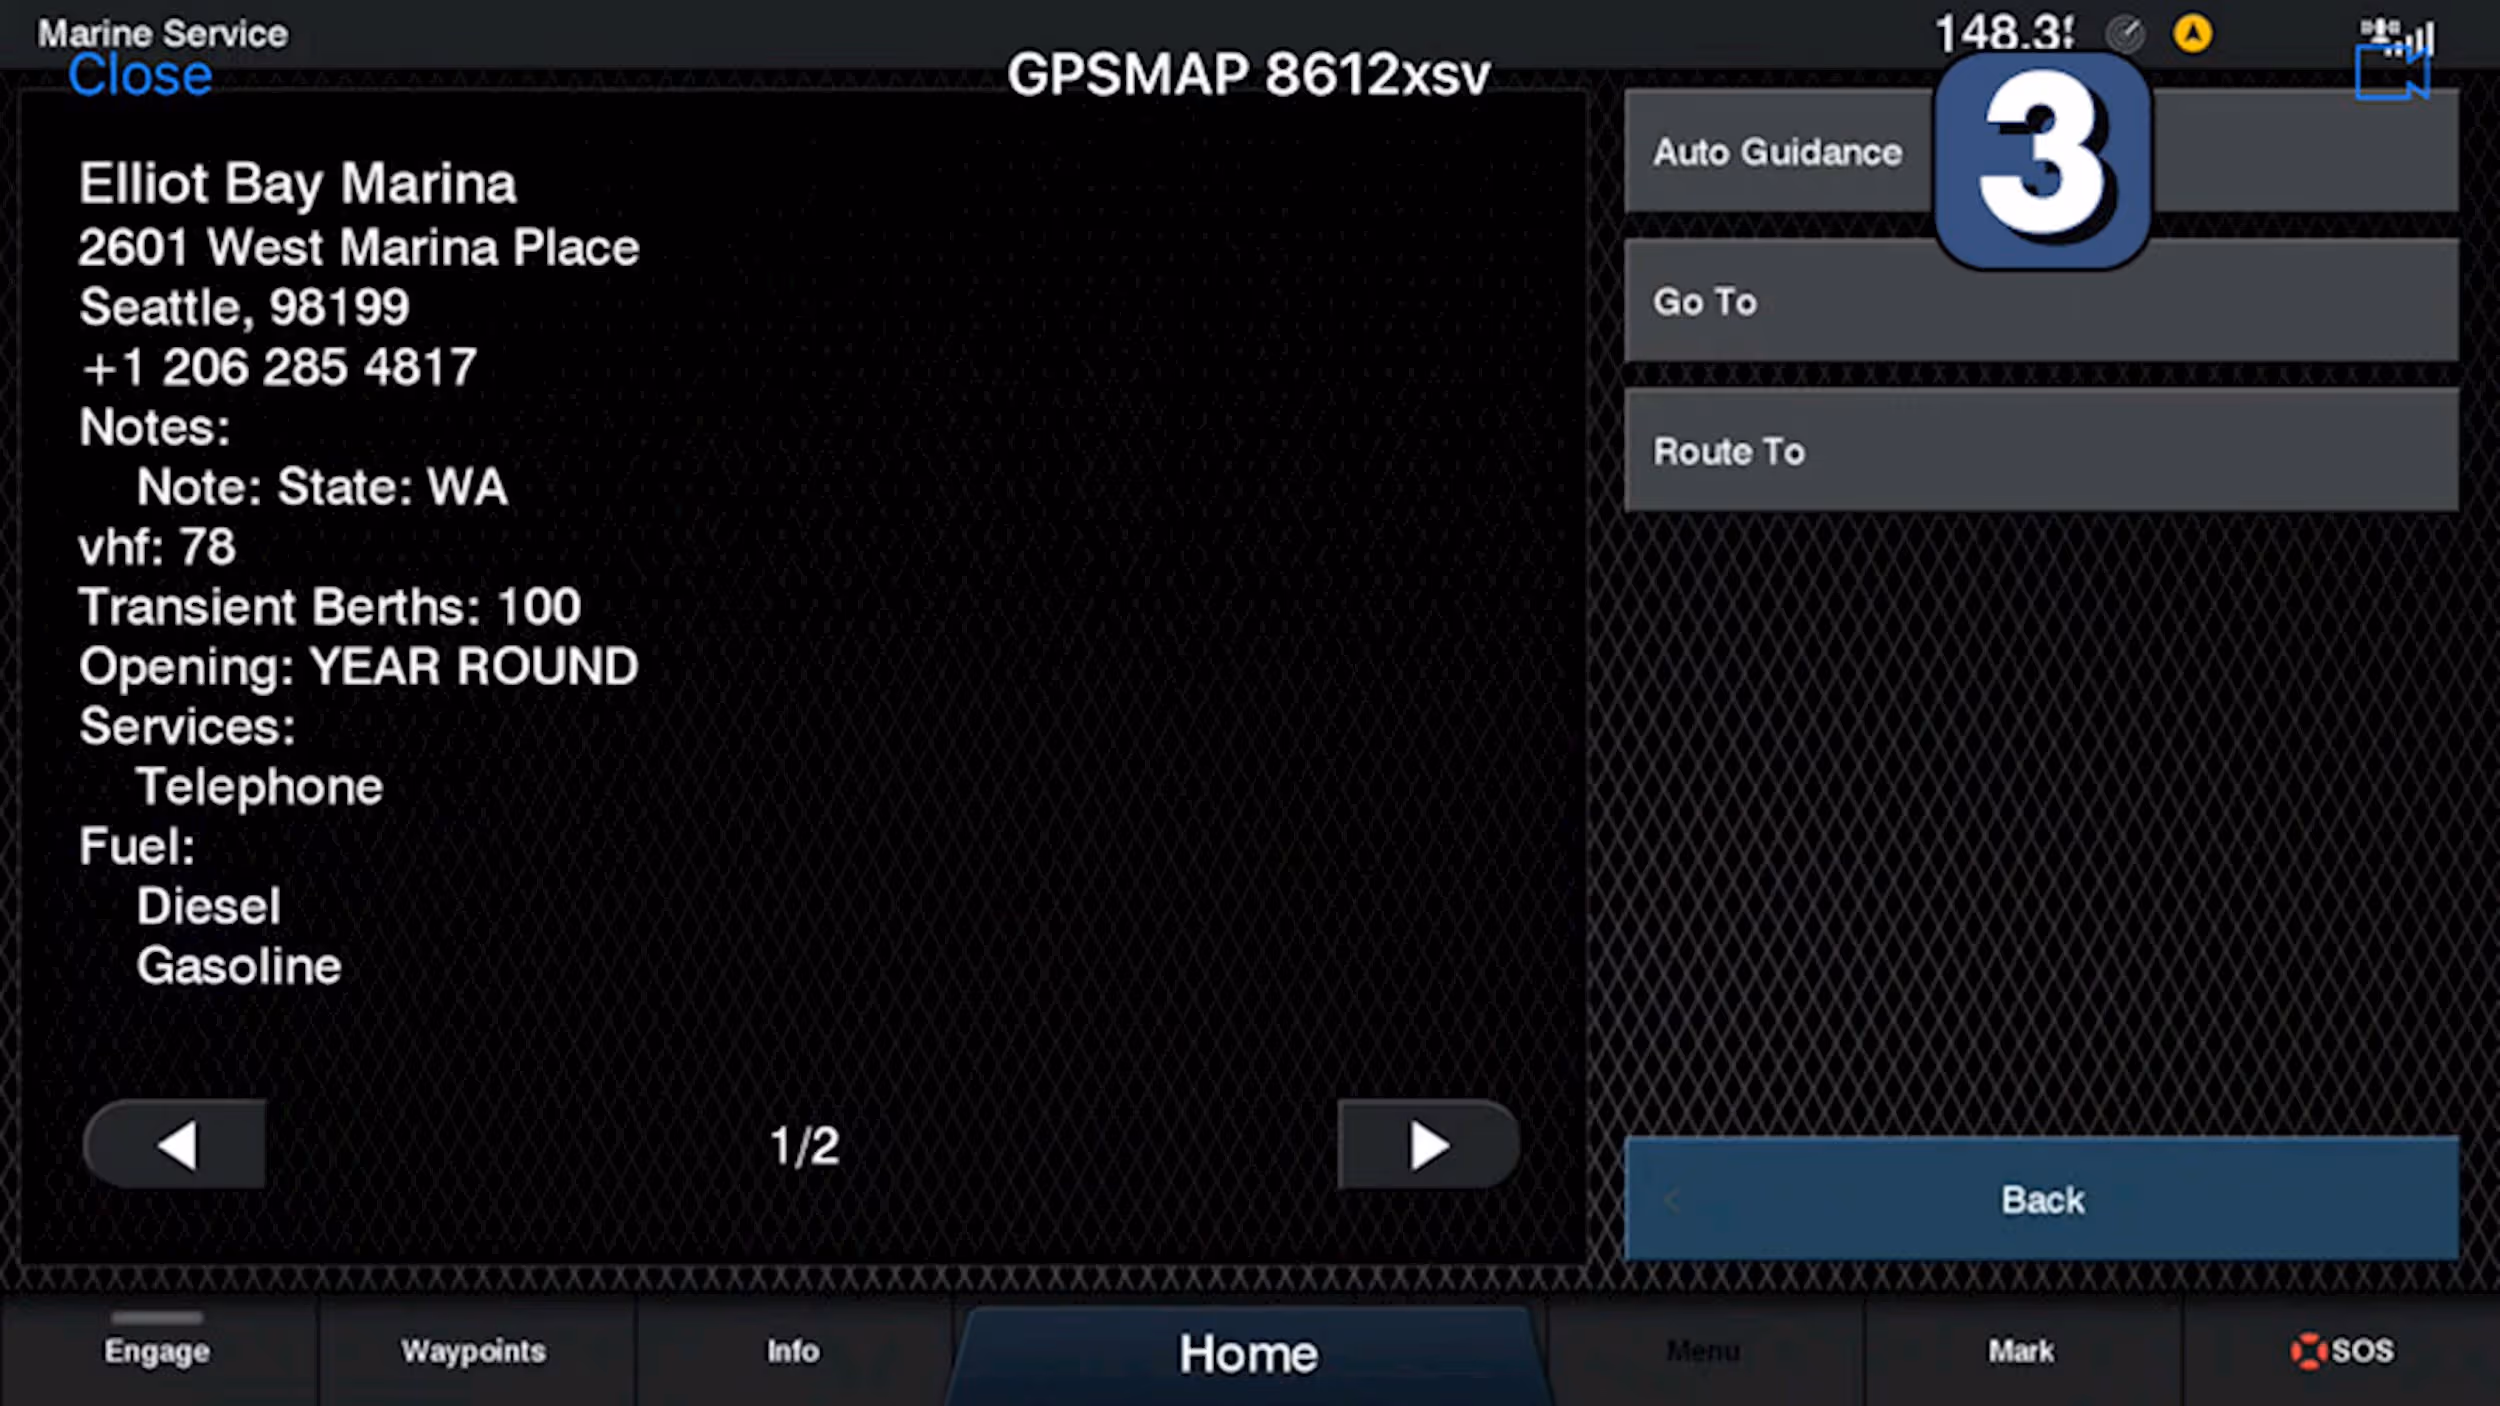Activate the SOS lifebuoy button
This screenshot has height=1406, width=2500.
[2342, 1351]
